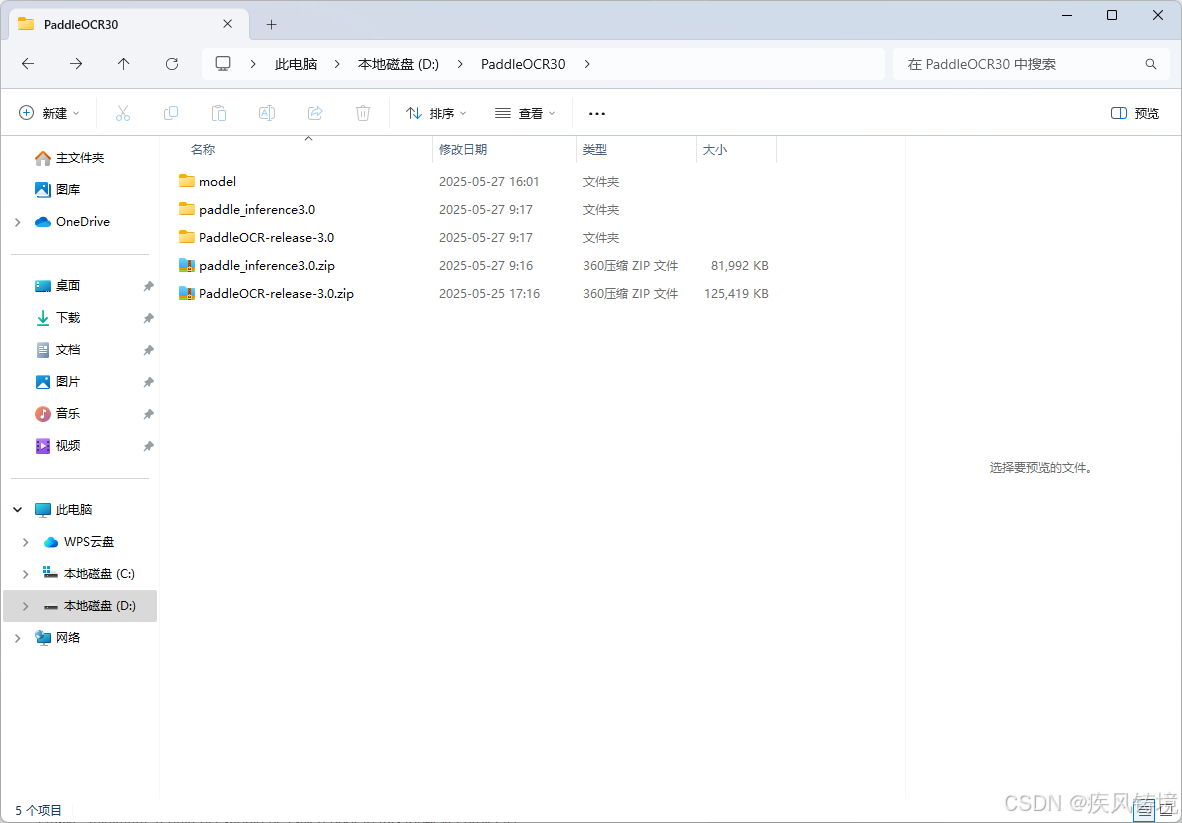1182x823 pixels.
Task: Click the search magnifier icon
Action: [1151, 64]
